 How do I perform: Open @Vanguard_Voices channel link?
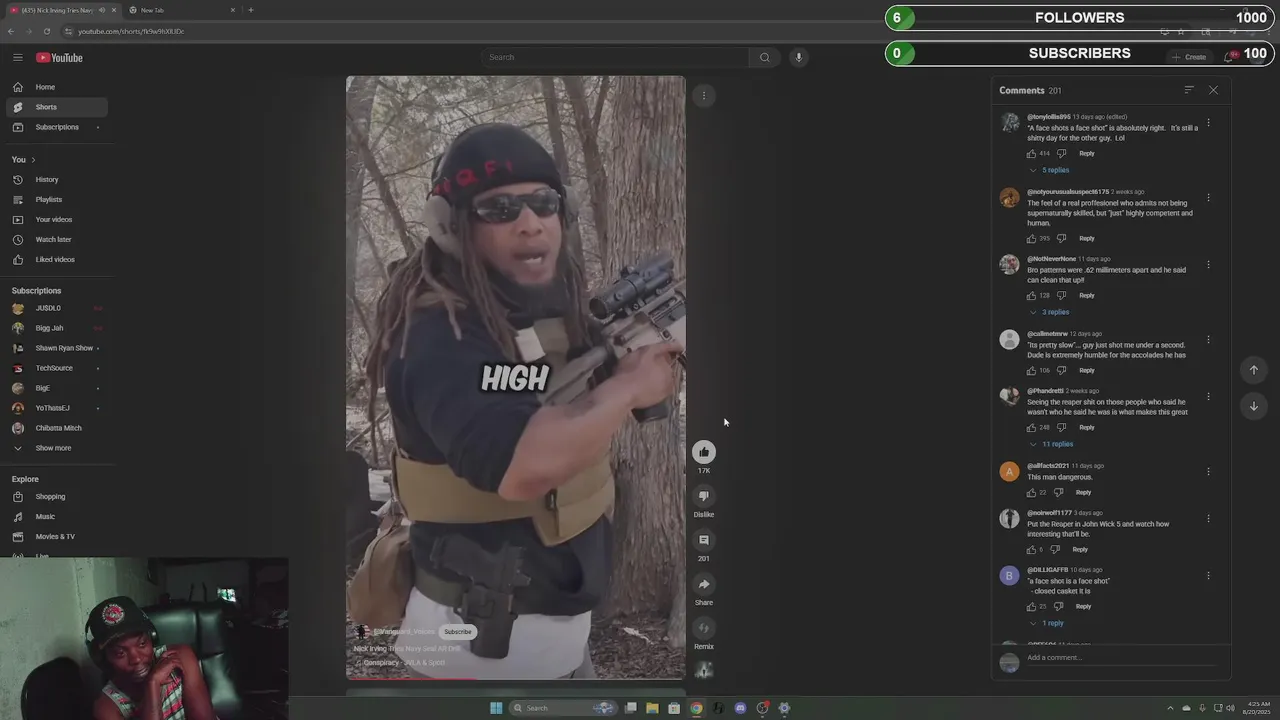404,632
